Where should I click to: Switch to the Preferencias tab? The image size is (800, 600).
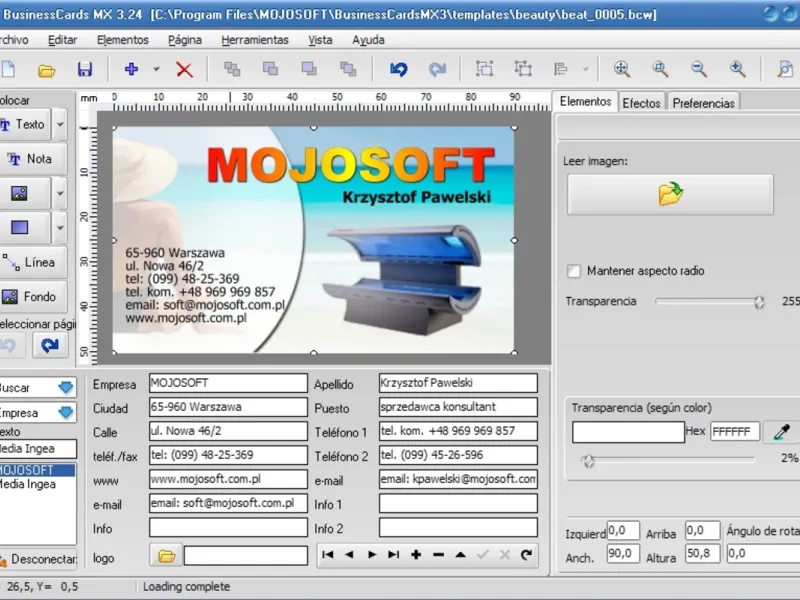[703, 103]
